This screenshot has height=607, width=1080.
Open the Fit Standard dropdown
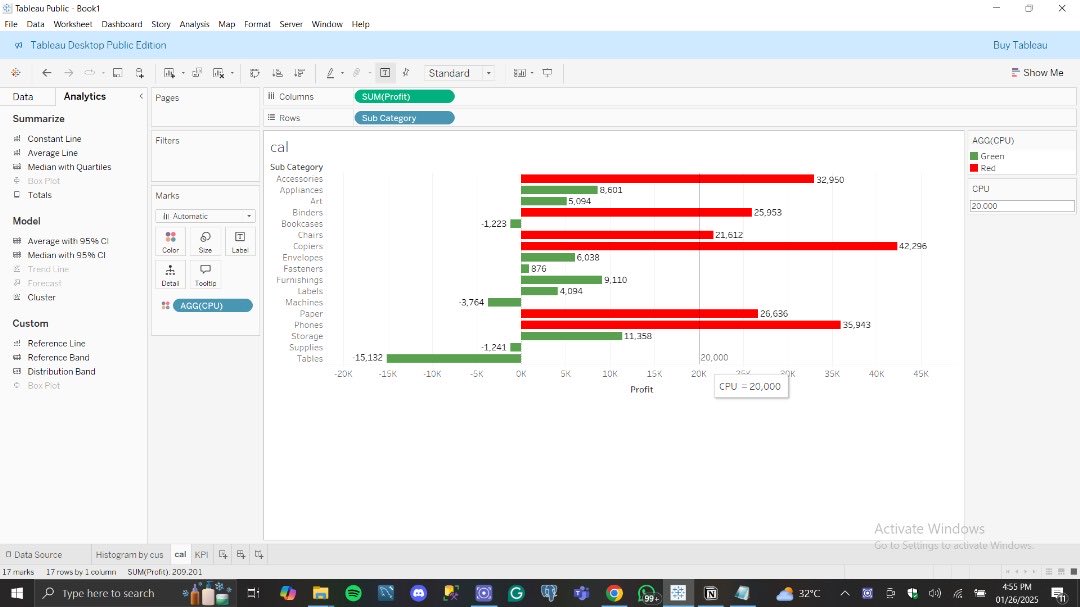coord(459,73)
